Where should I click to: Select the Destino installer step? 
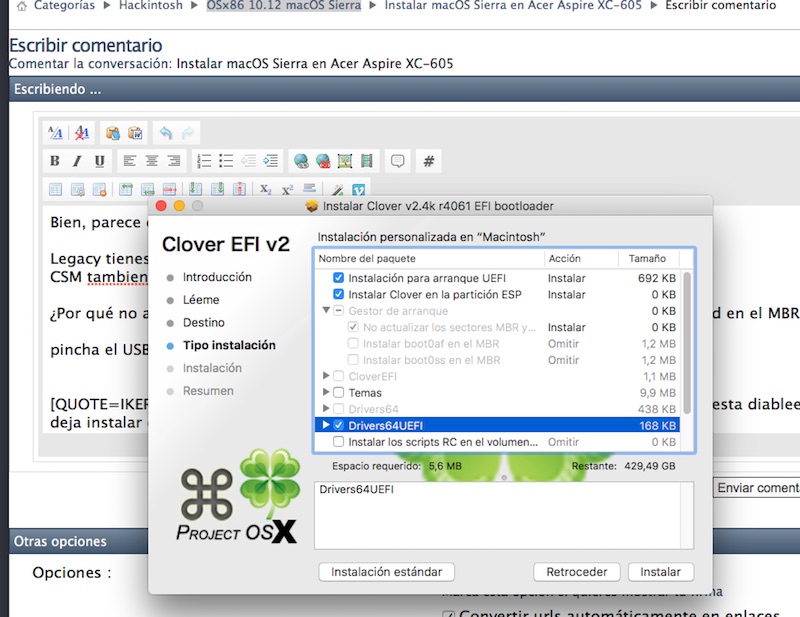204,323
